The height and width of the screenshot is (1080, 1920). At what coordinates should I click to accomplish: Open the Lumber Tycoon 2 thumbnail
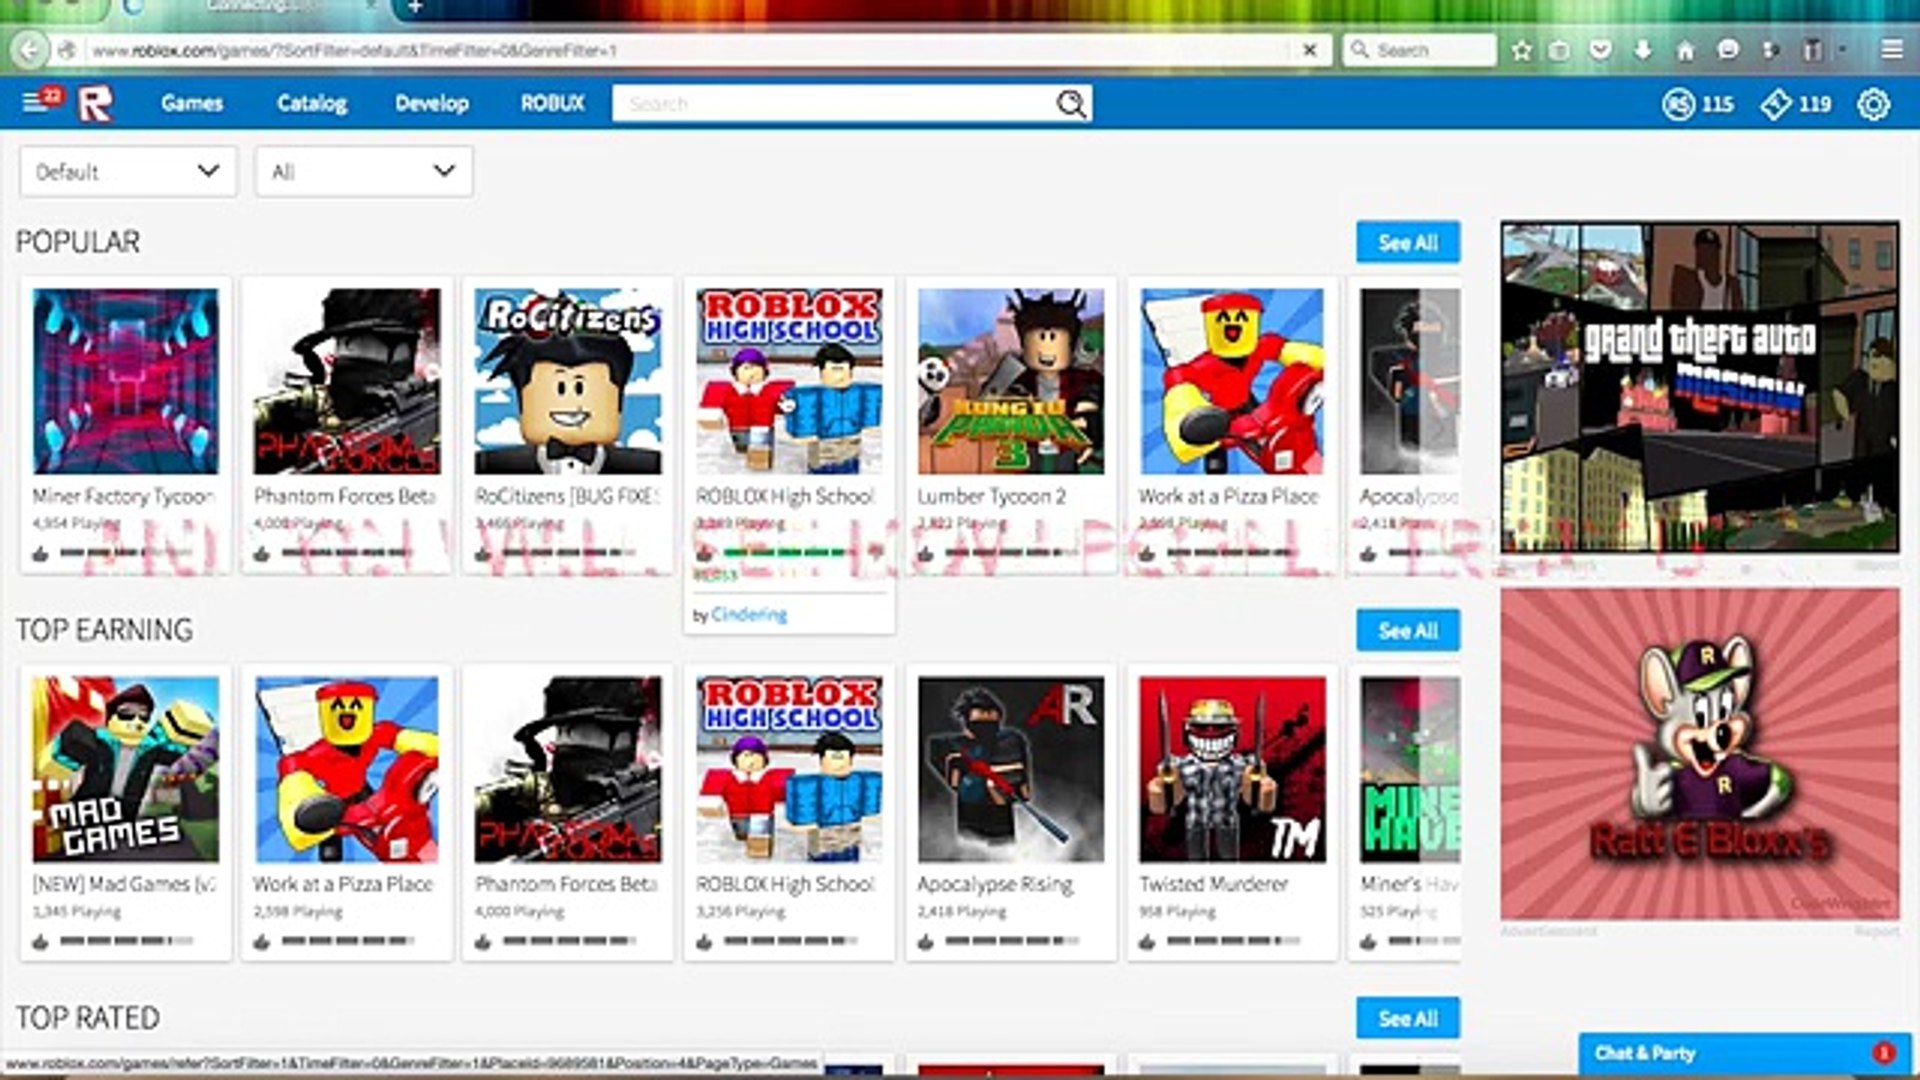coord(1011,381)
